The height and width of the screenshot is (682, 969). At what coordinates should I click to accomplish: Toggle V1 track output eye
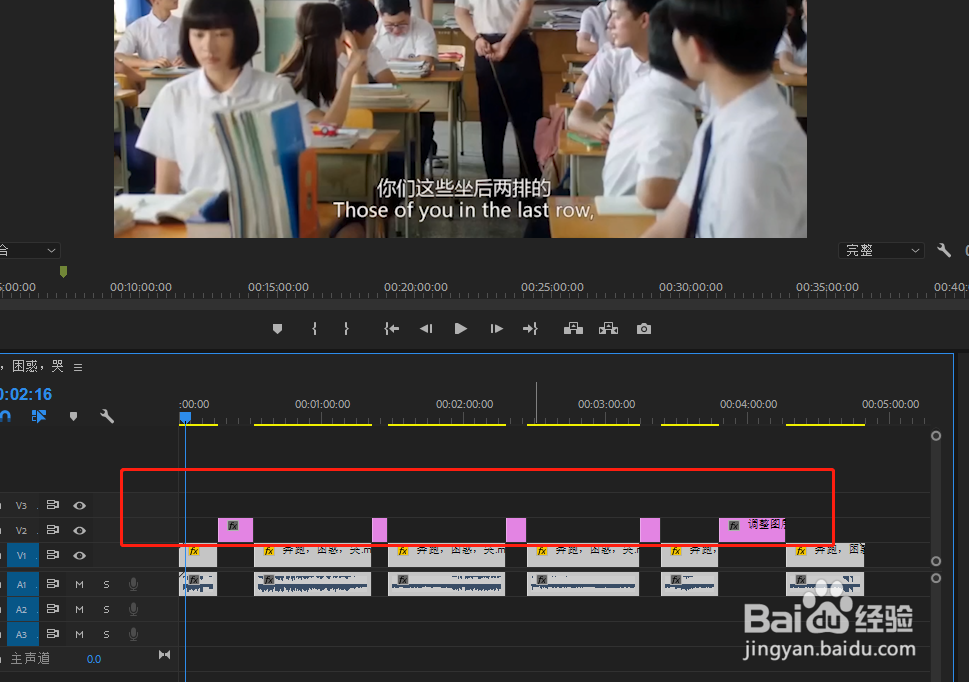tap(80, 555)
